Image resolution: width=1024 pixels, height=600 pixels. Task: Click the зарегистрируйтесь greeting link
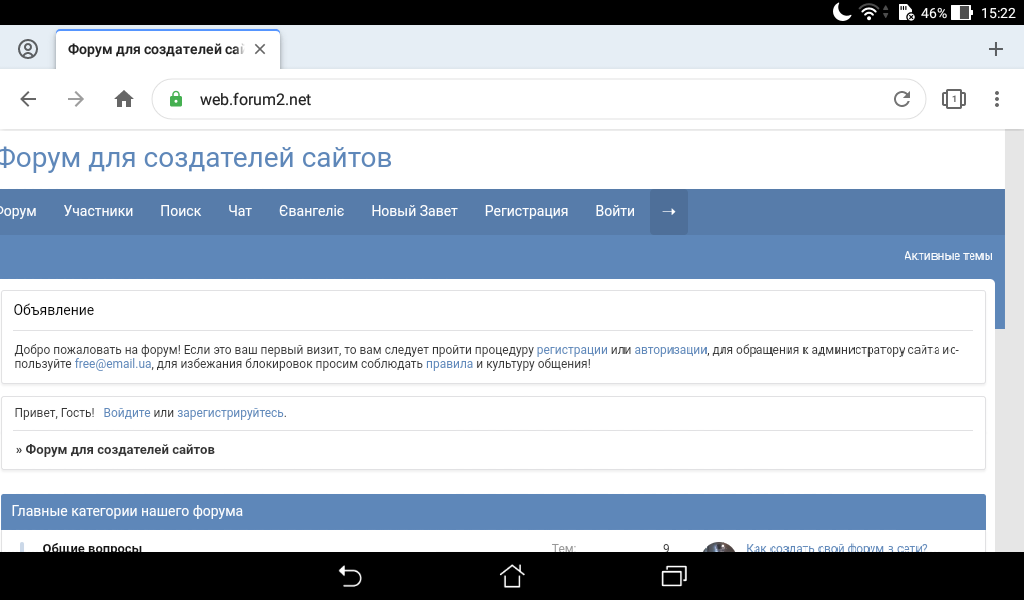point(231,413)
